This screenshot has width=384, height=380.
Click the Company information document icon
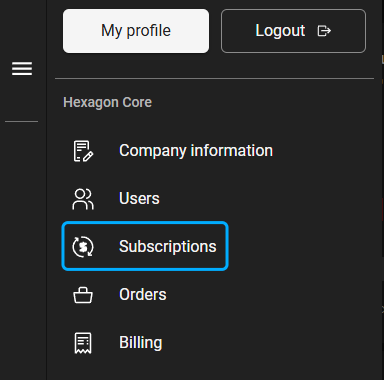pos(83,151)
